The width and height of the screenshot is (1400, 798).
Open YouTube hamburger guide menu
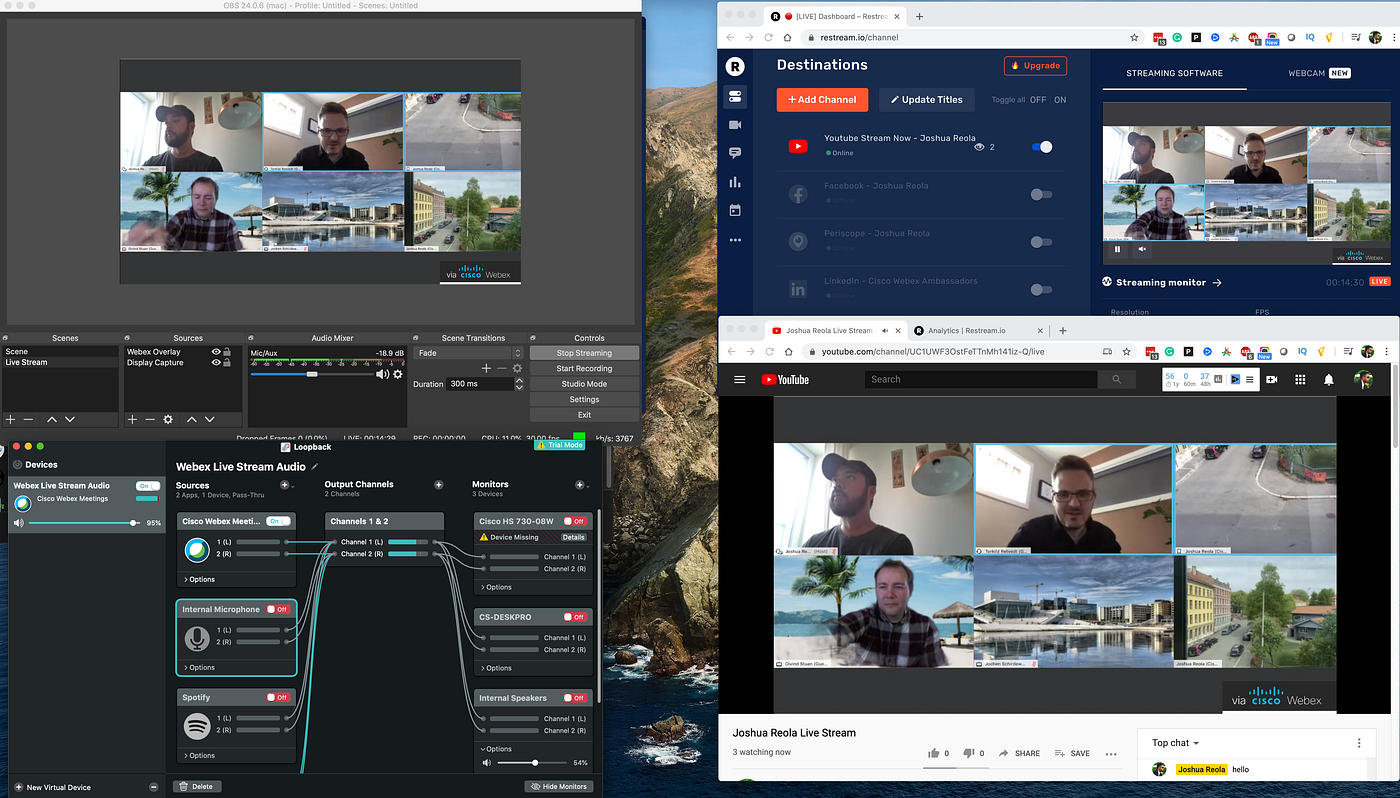point(740,380)
